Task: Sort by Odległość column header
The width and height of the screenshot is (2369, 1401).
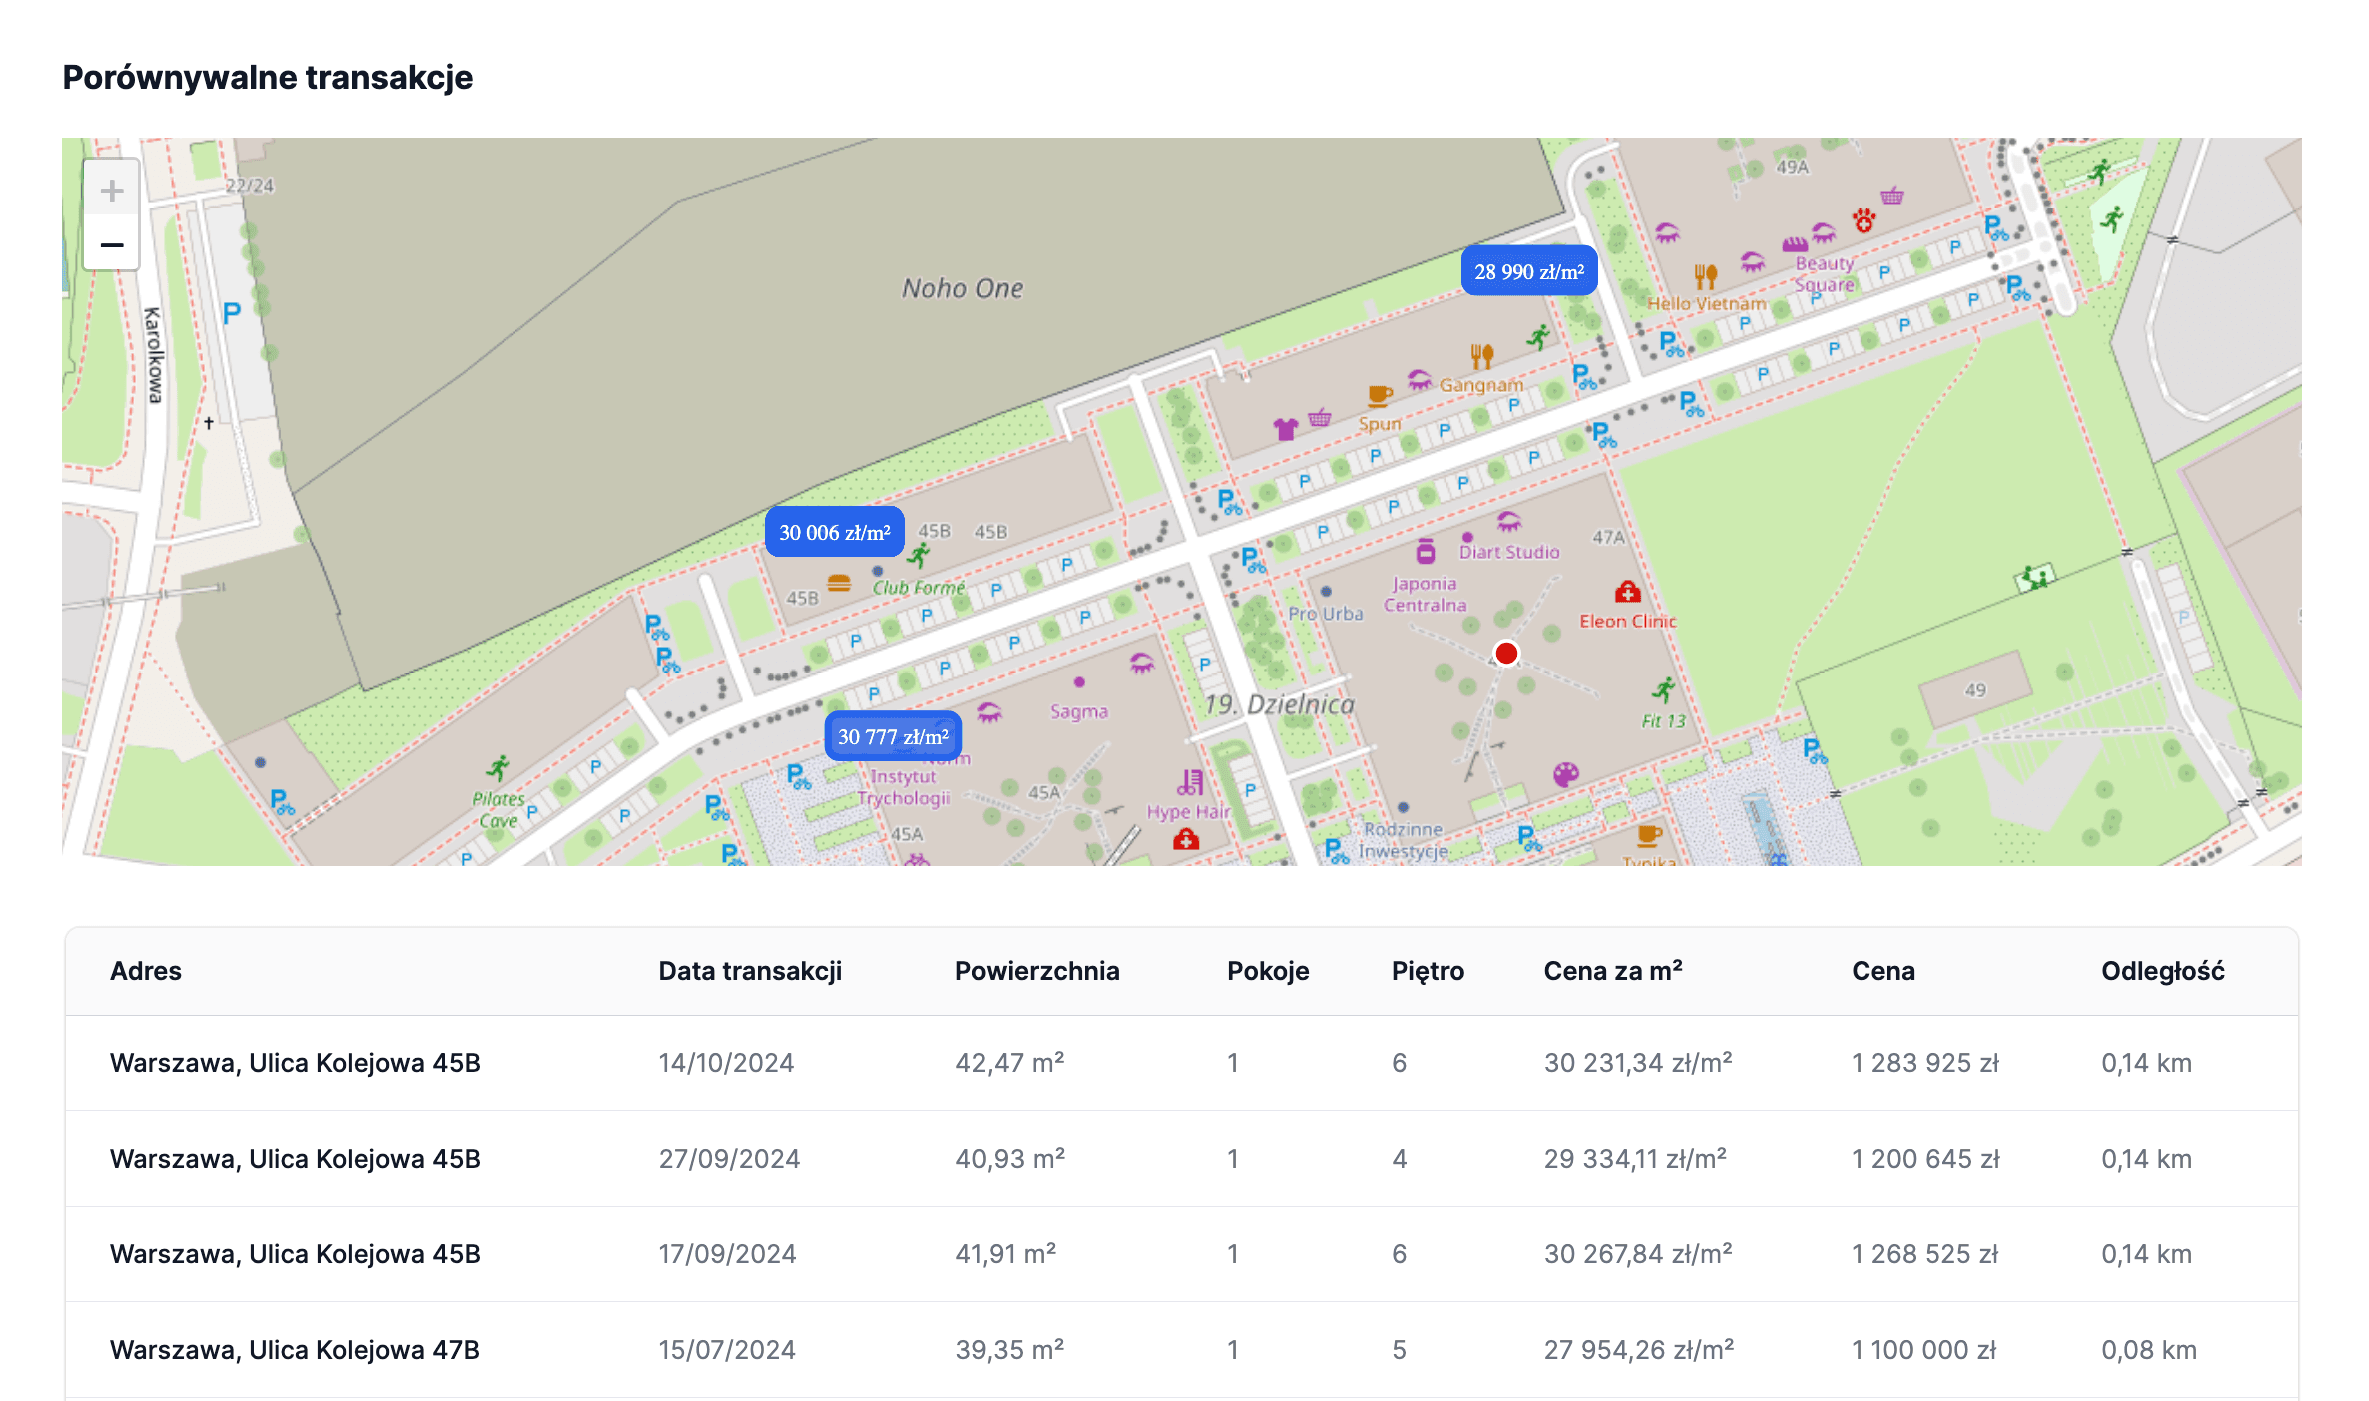Action: click(2162, 971)
